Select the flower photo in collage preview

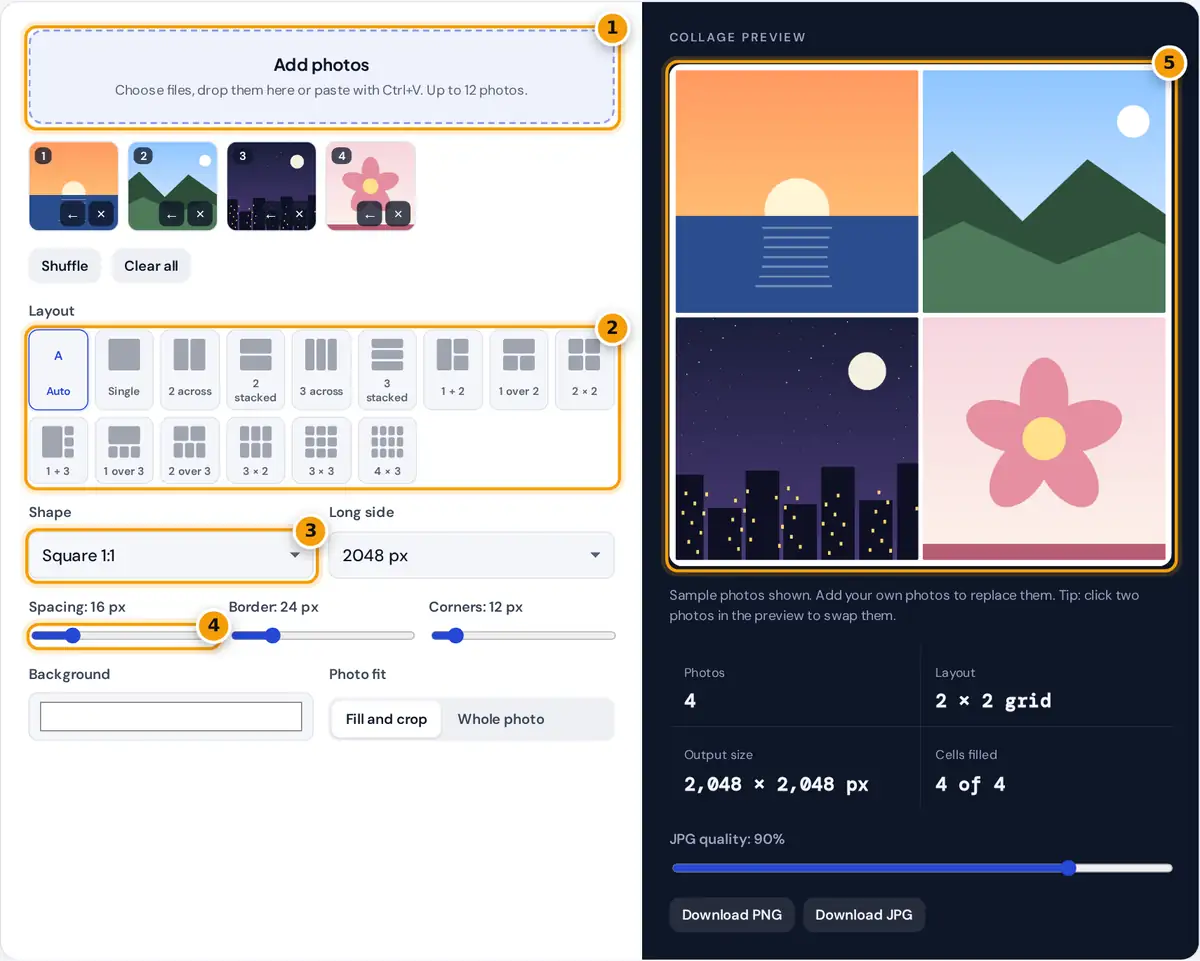coord(1044,439)
